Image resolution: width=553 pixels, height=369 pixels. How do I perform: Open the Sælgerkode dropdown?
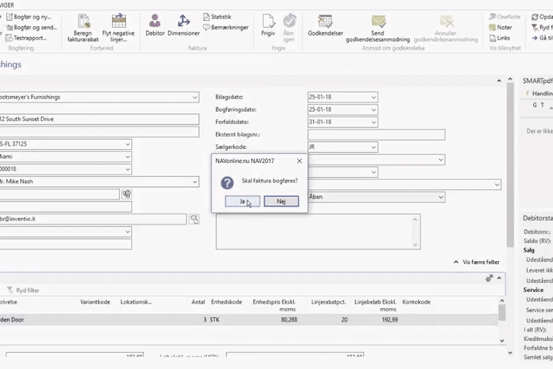[373, 147]
